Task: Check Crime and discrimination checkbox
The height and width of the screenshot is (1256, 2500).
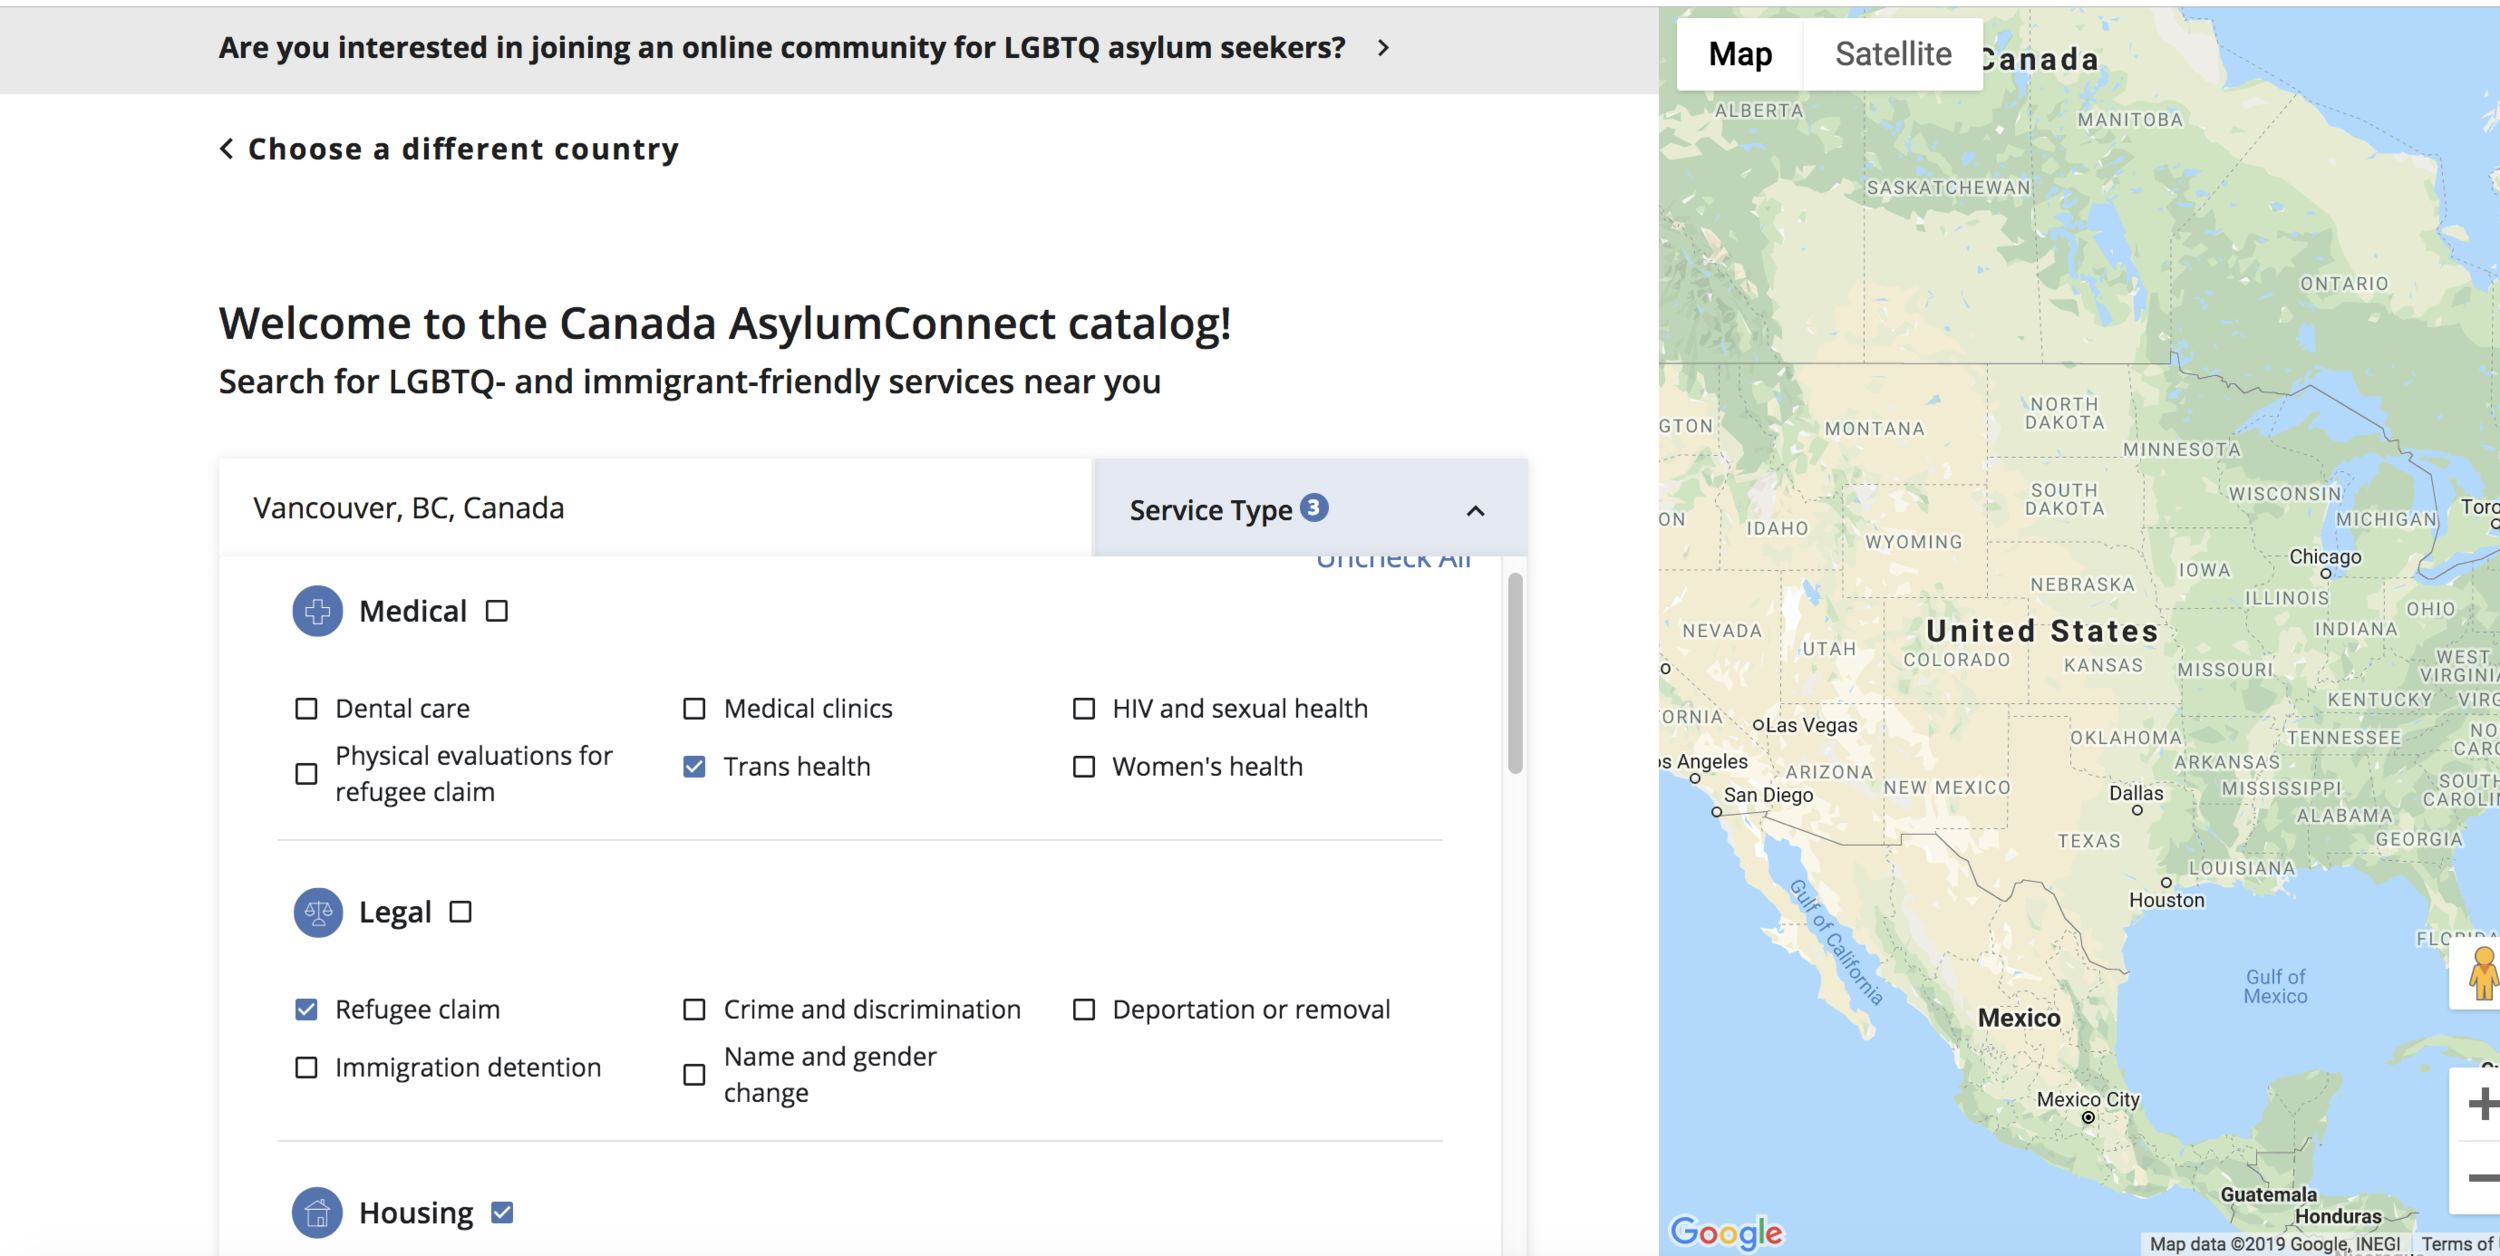Action: pyautogui.click(x=694, y=1010)
